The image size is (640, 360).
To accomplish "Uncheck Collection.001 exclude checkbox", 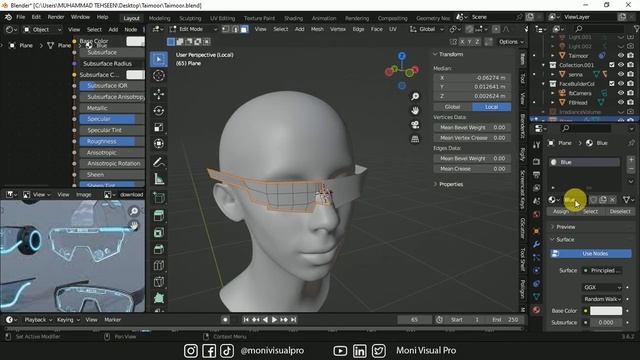I will click(x=612, y=65).
